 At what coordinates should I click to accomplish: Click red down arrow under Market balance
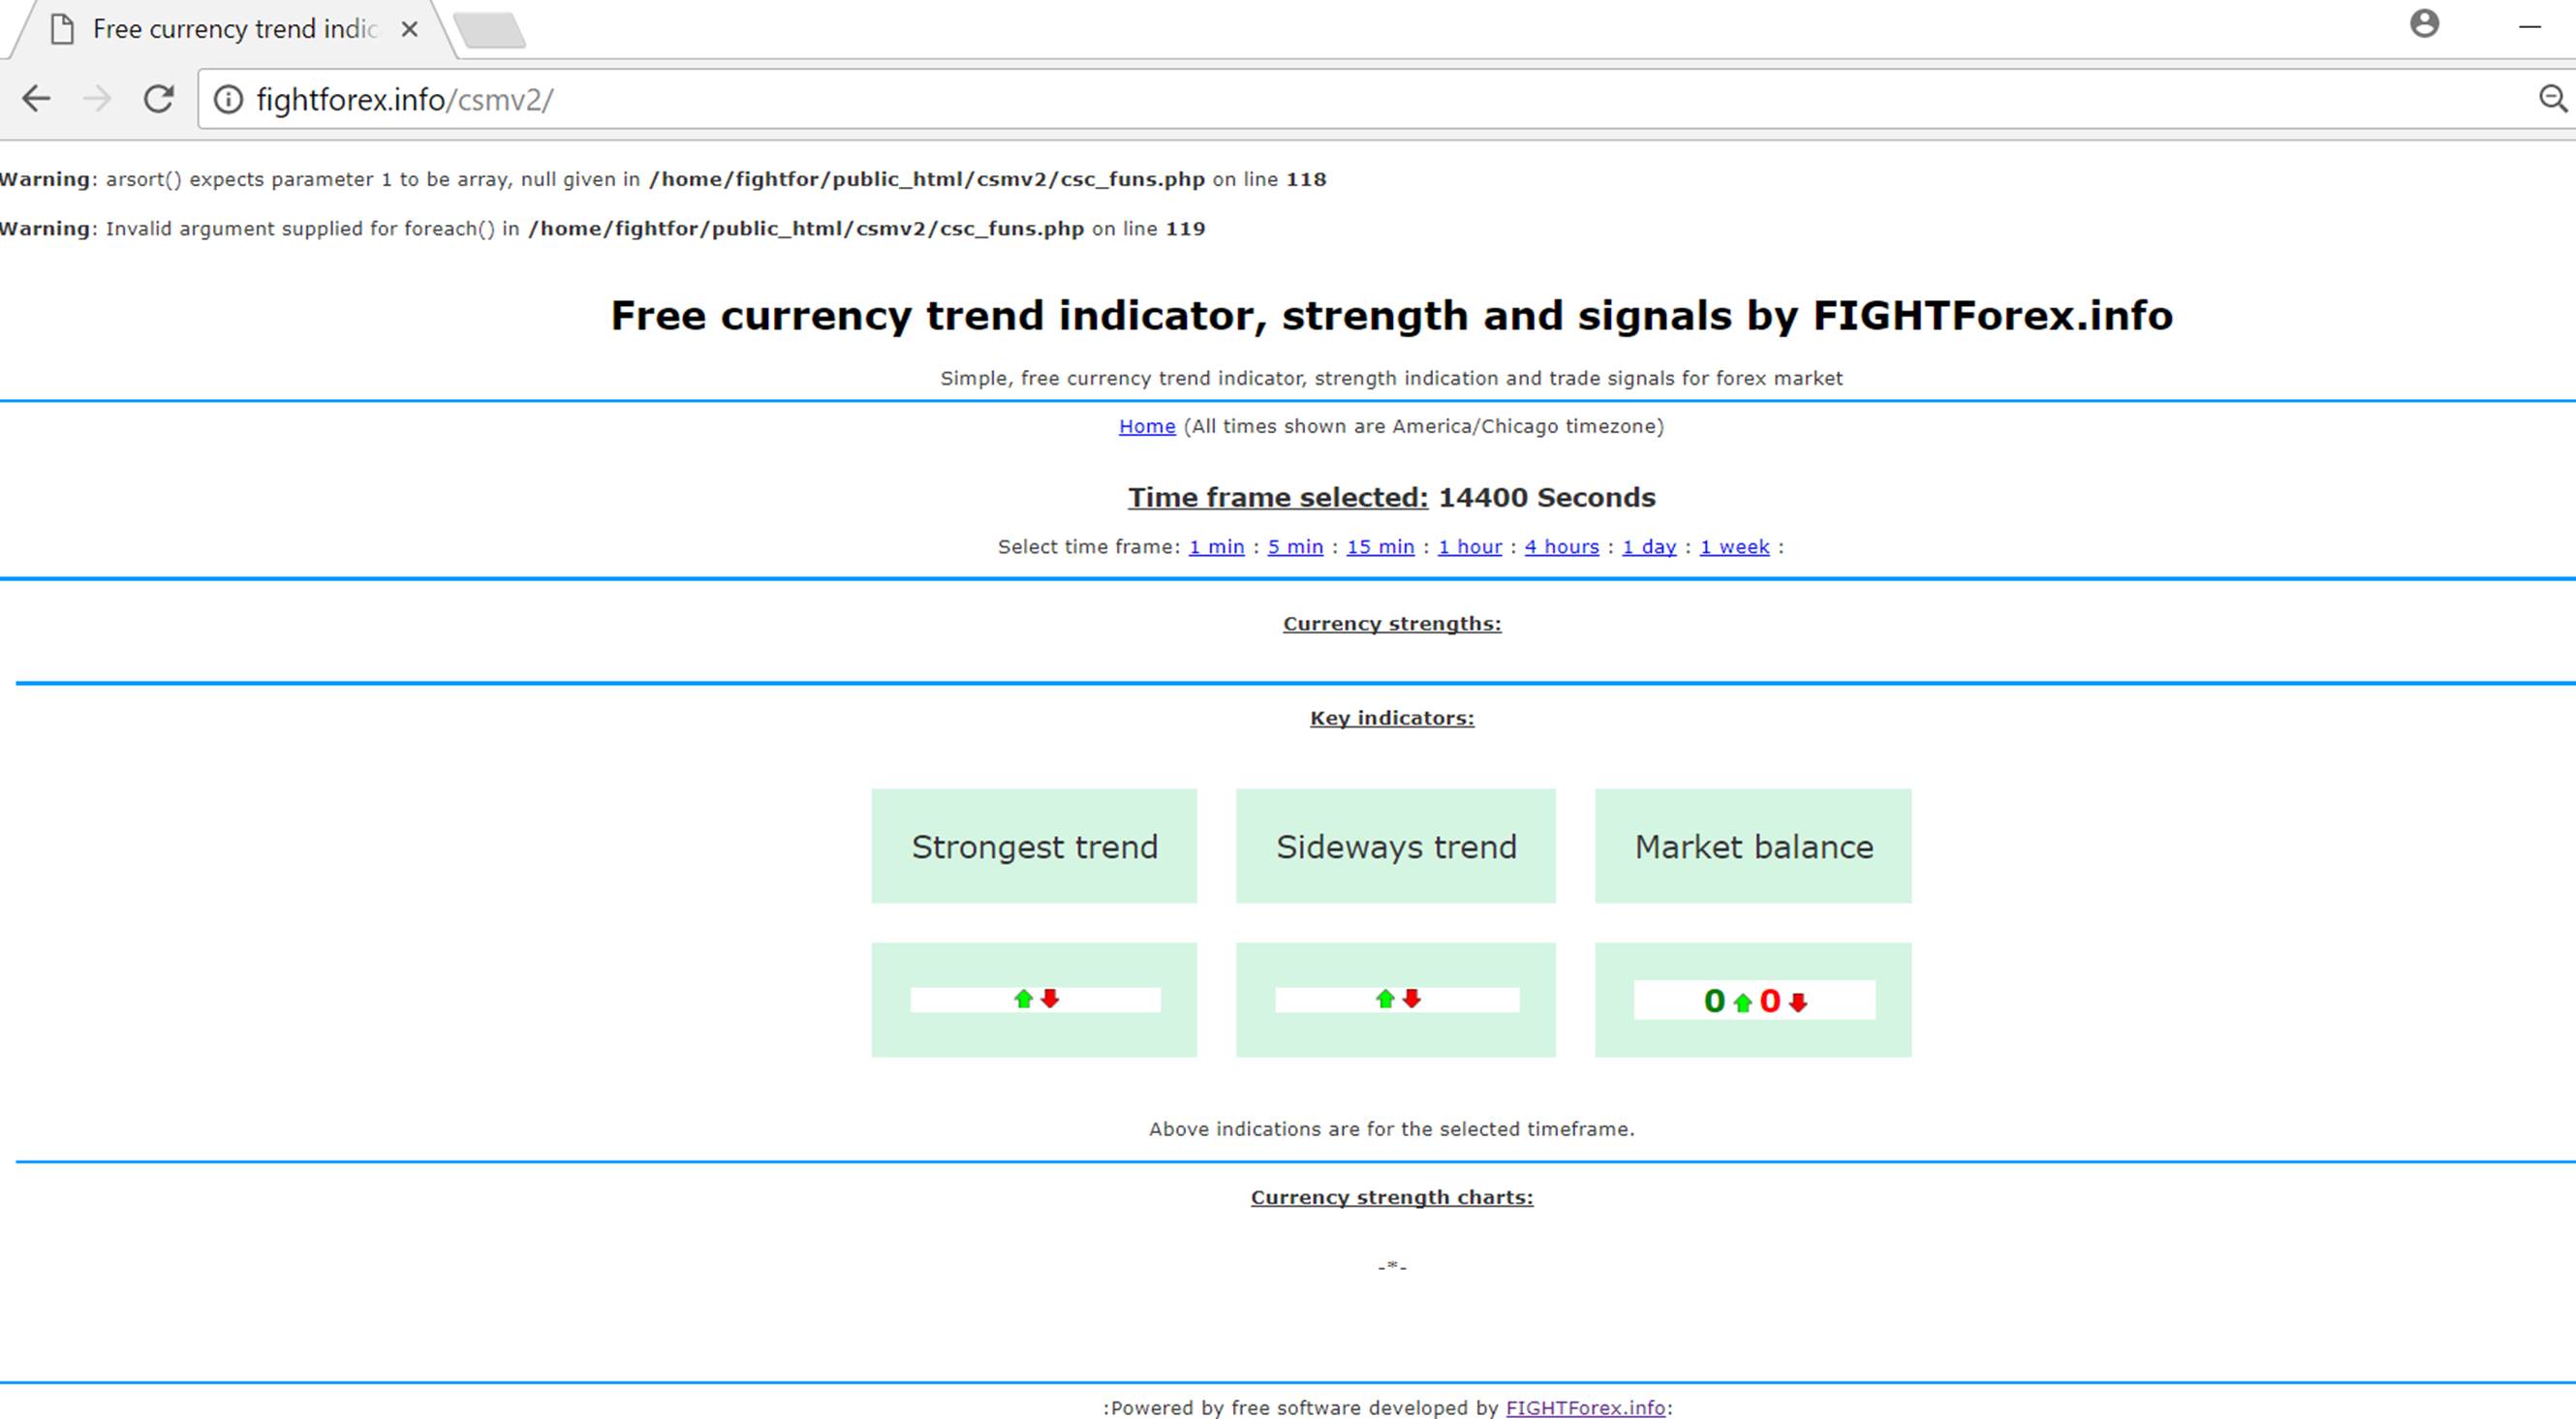[x=1798, y=1002]
